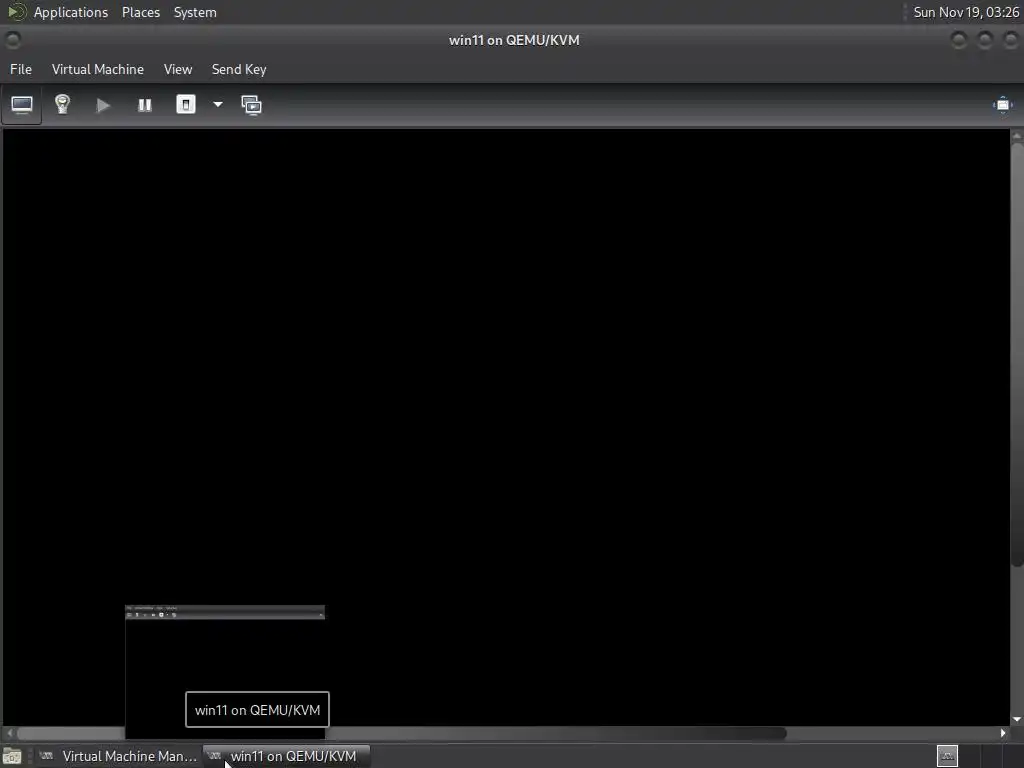Open the View menu
The height and width of the screenshot is (768, 1024).
178,69
